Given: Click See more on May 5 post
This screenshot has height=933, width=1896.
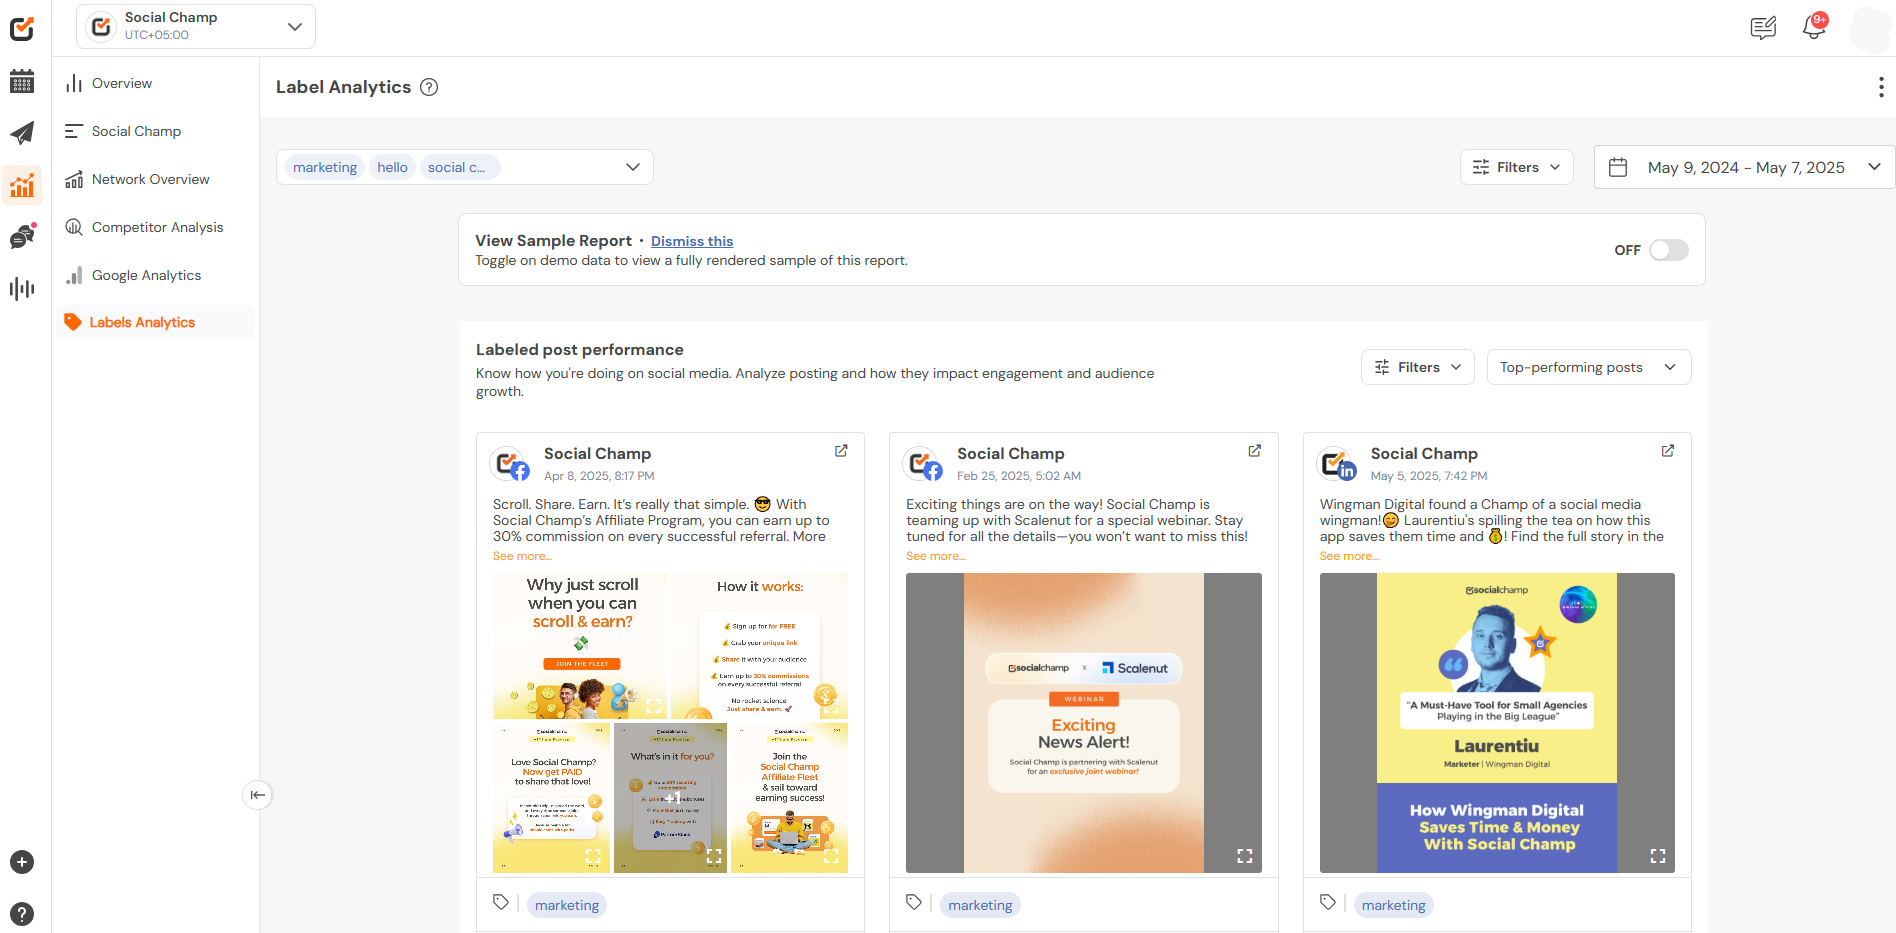Looking at the screenshot, I should point(1349,556).
